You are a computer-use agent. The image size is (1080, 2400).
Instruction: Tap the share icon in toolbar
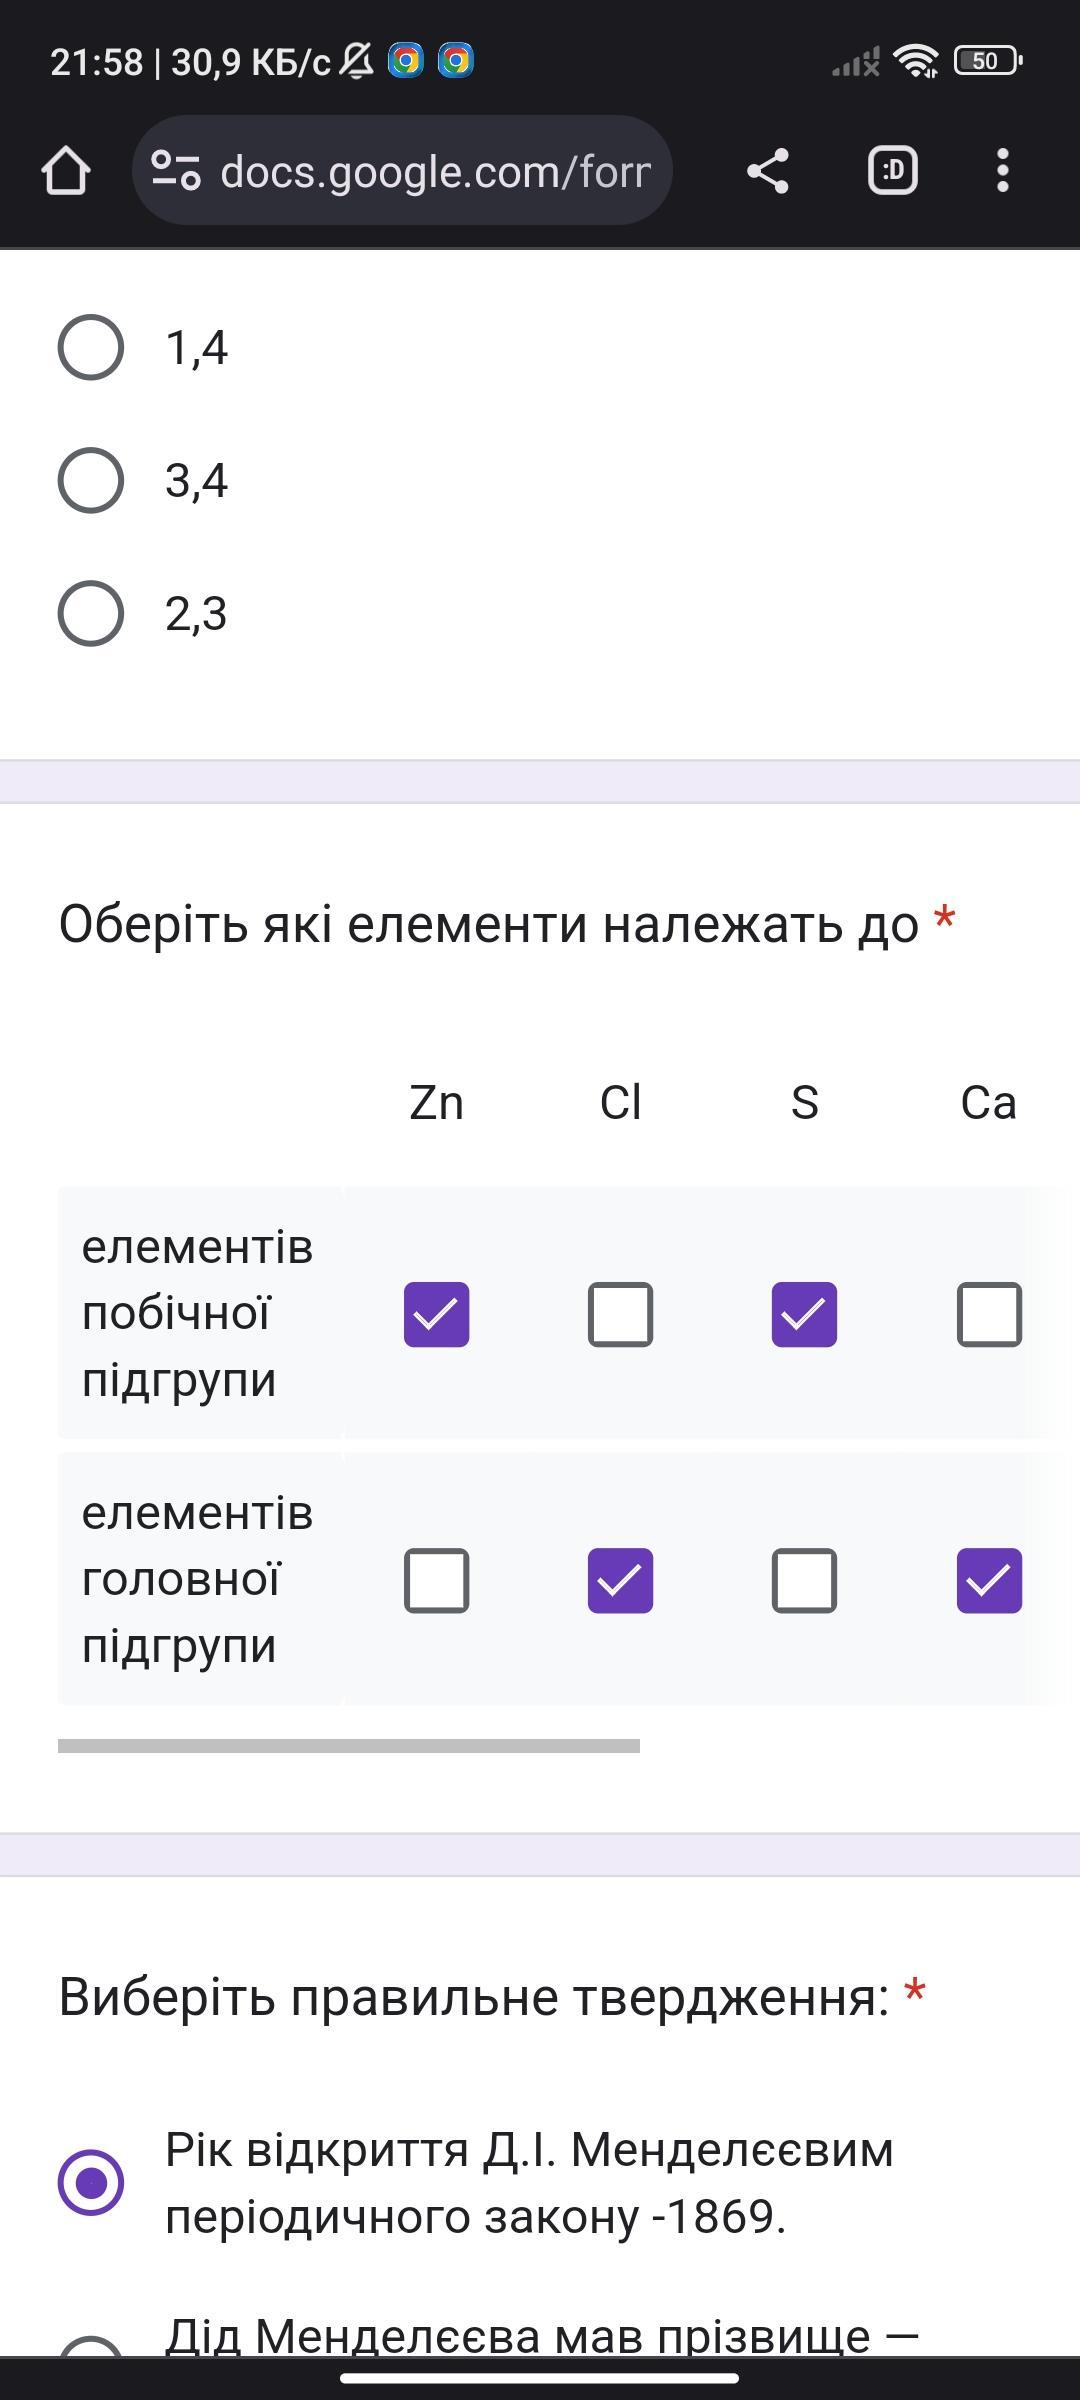click(x=768, y=171)
